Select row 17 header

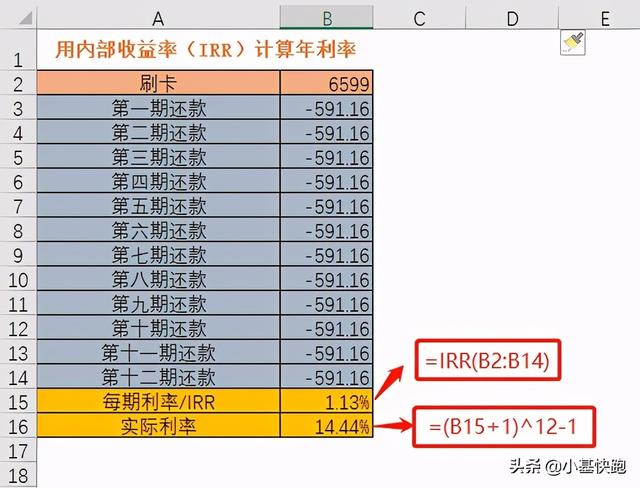(x=18, y=450)
